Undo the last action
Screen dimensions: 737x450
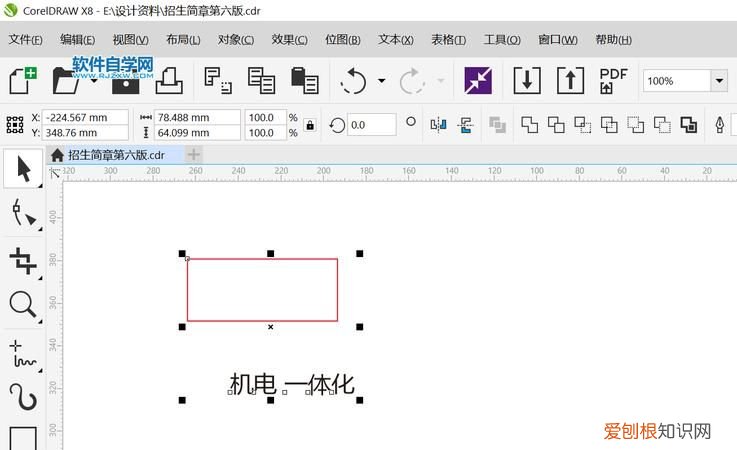[x=353, y=81]
